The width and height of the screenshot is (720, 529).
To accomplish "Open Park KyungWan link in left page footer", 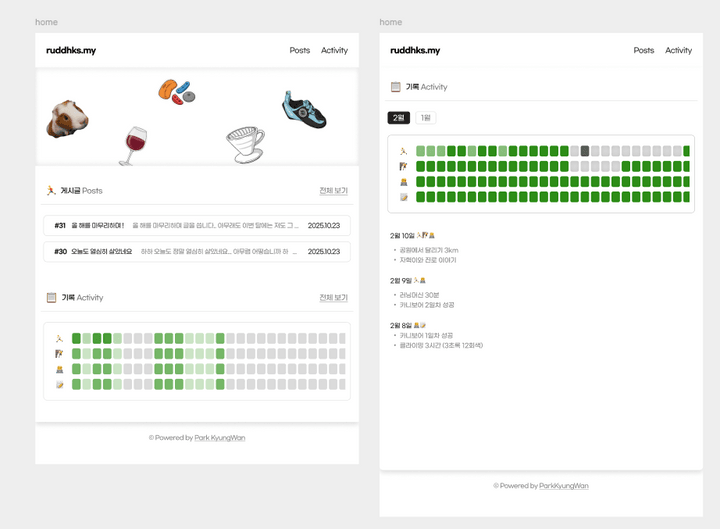I will point(219,438).
